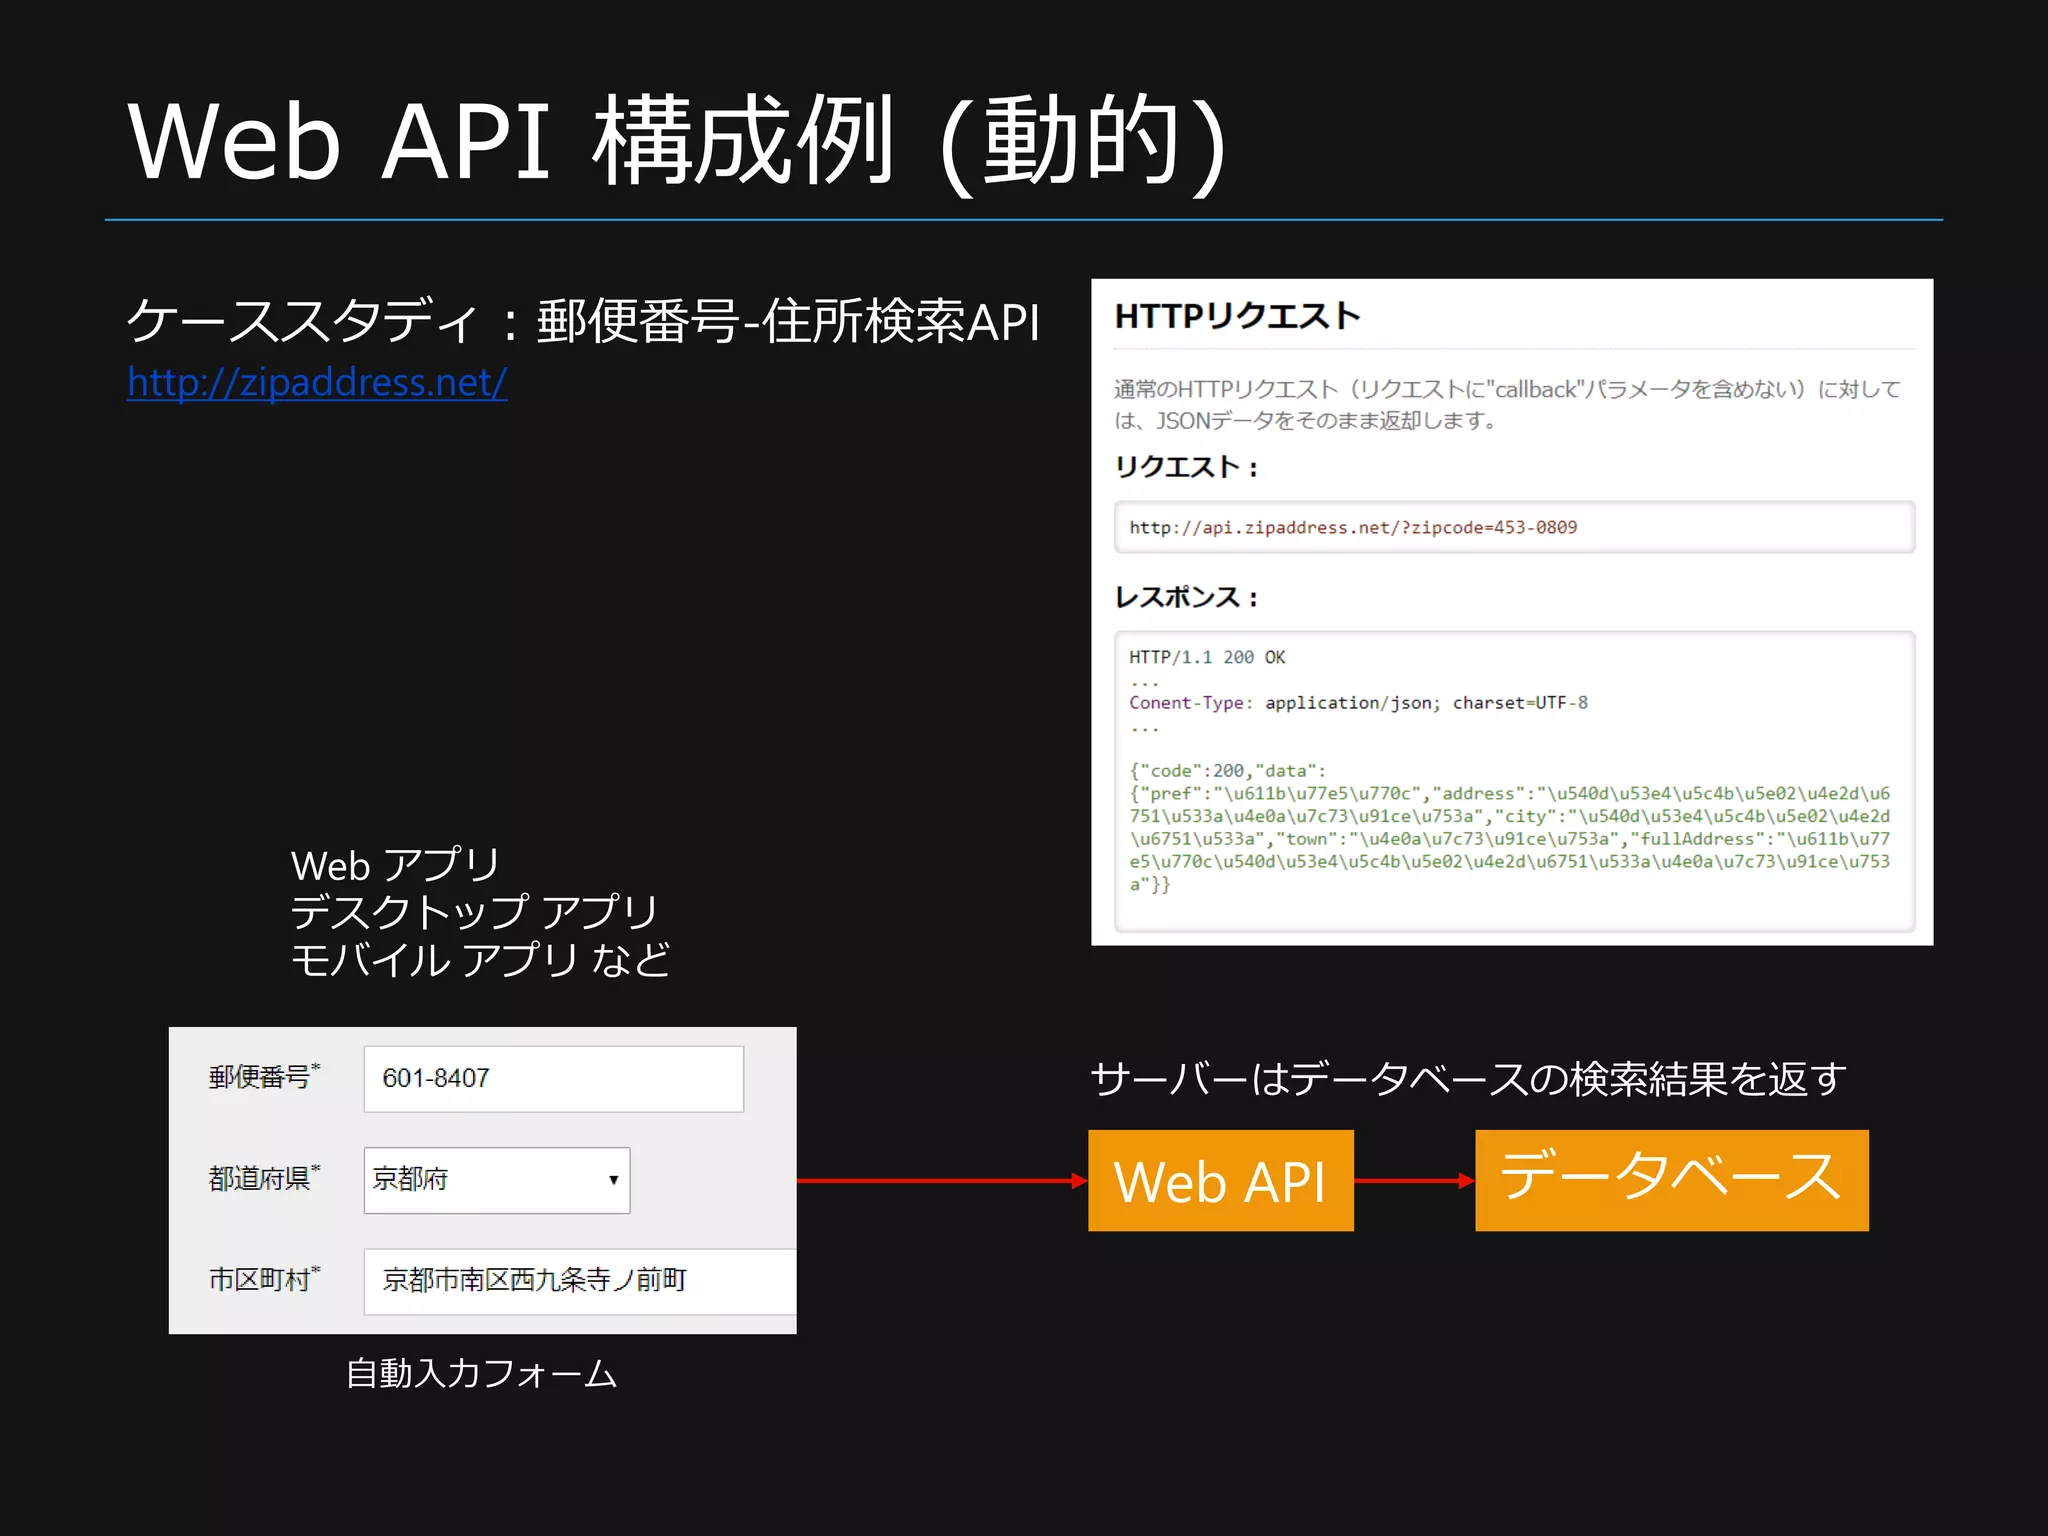Click the HTTPリクエスト heading
The image size is (2048, 1536).
click(1238, 316)
